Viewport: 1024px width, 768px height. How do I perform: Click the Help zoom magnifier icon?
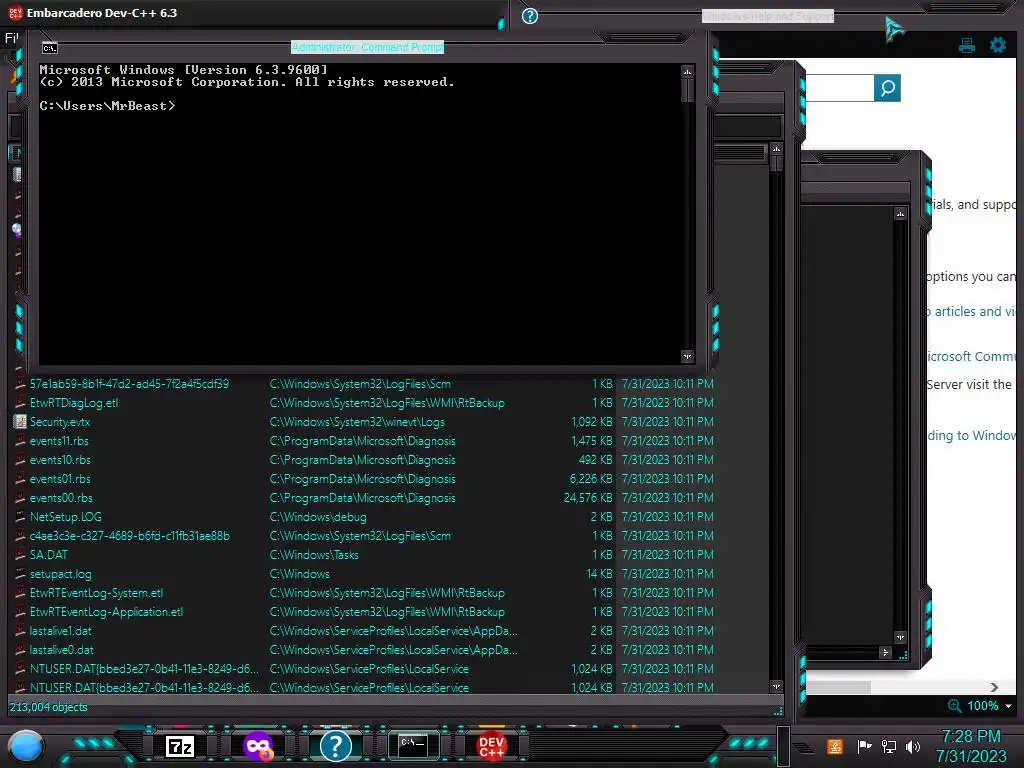coord(954,705)
